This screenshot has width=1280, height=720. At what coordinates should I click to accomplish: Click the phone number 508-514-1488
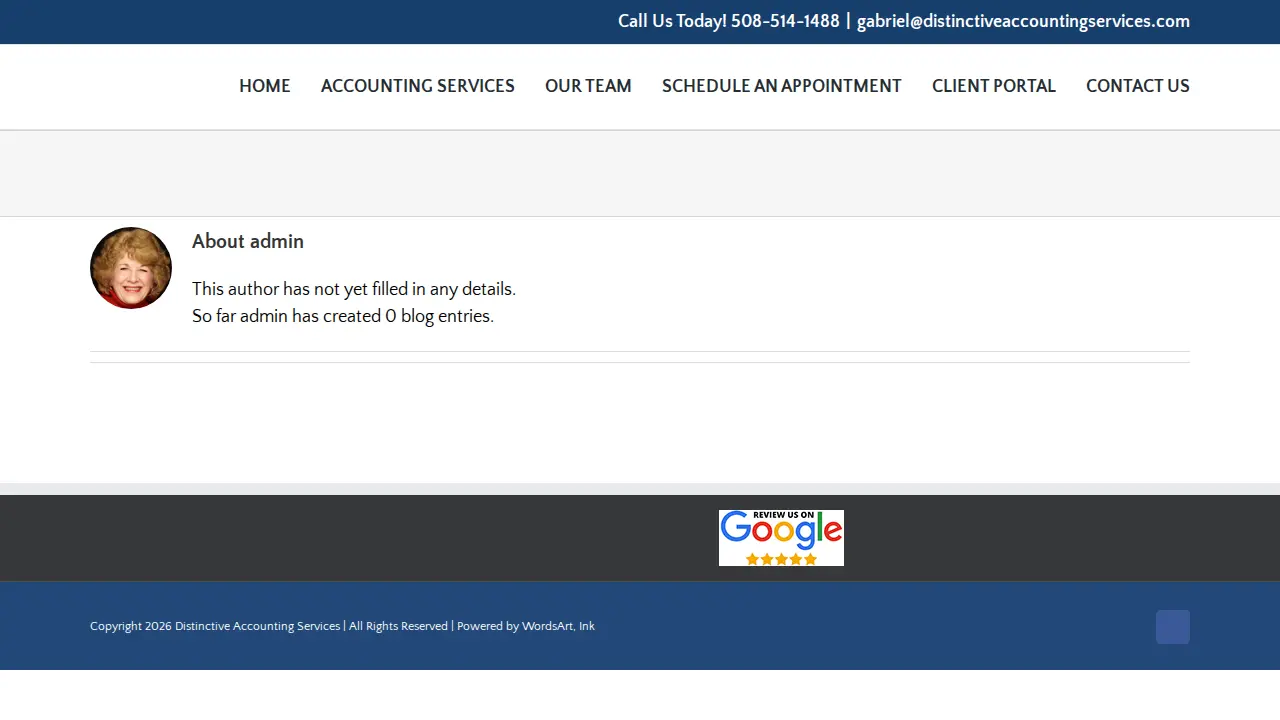[x=785, y=21]
